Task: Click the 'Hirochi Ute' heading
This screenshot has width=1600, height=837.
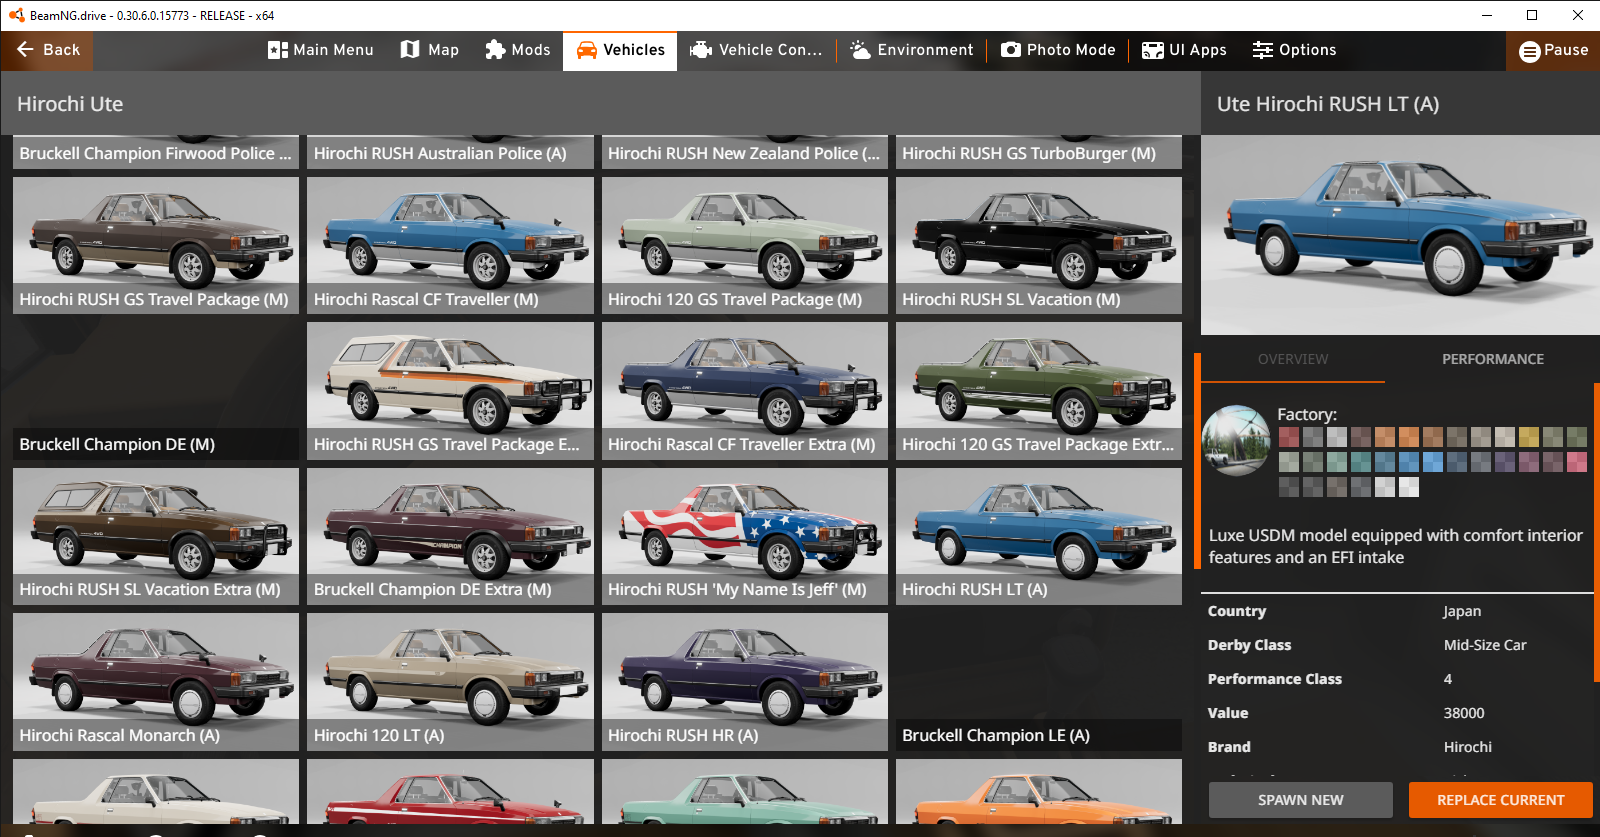Action: click(70, 104)
